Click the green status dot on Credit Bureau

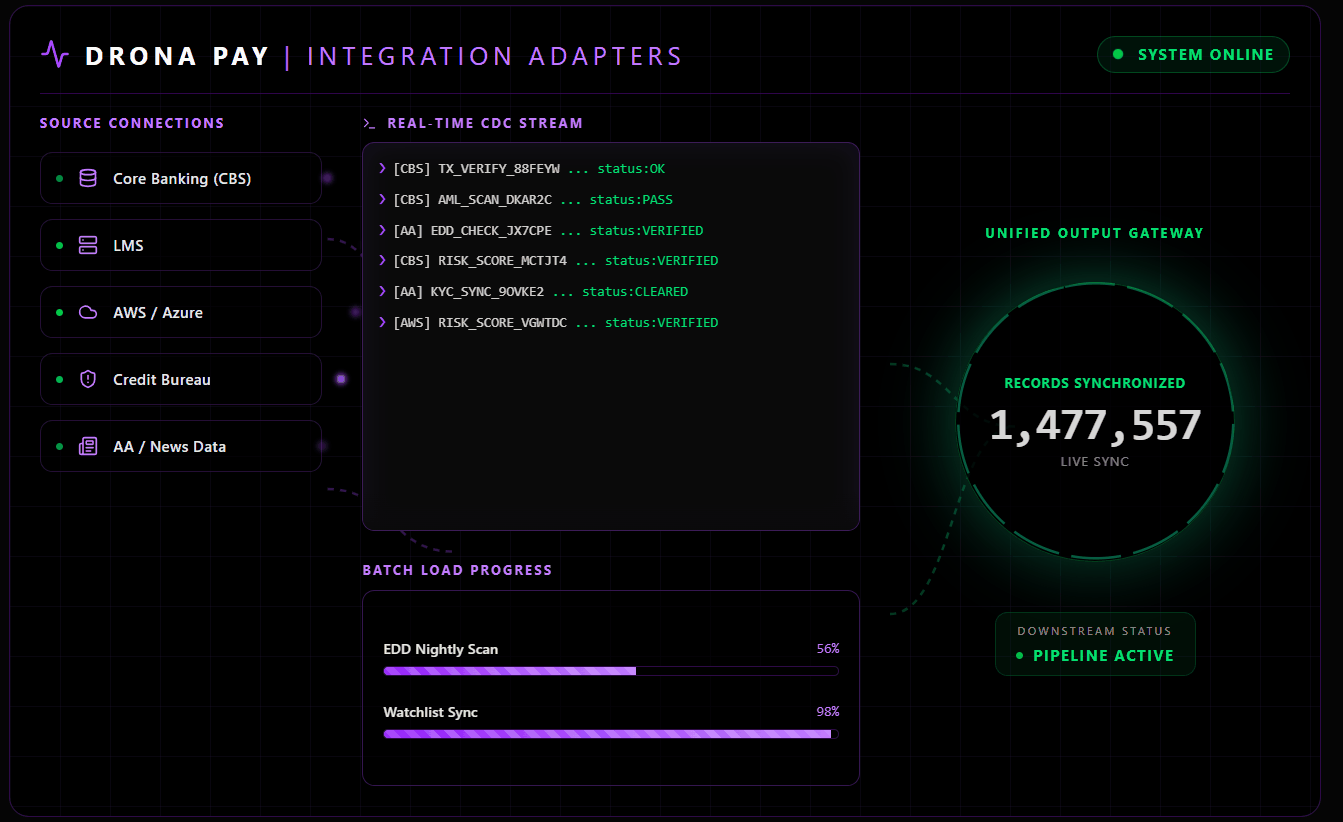[x=59, y=379]
